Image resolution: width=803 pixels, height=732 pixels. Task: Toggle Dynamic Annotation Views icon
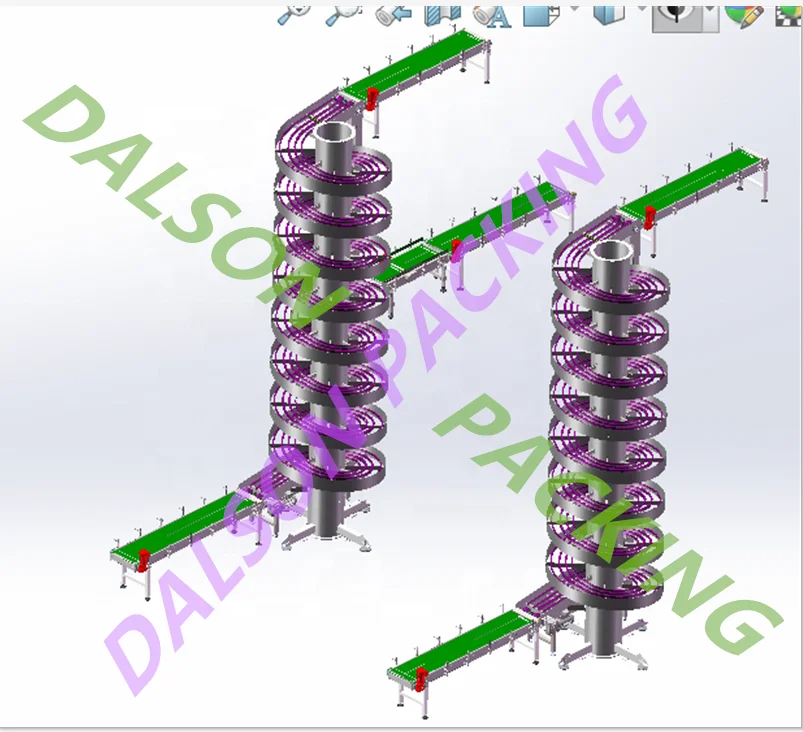(x=492, y=16)
